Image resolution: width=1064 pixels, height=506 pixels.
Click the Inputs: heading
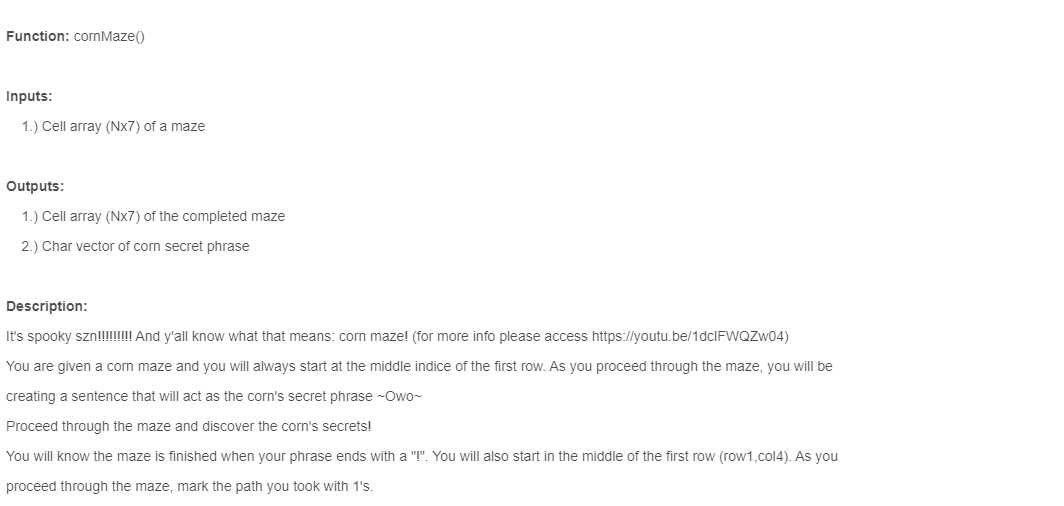tap(29, 96)
